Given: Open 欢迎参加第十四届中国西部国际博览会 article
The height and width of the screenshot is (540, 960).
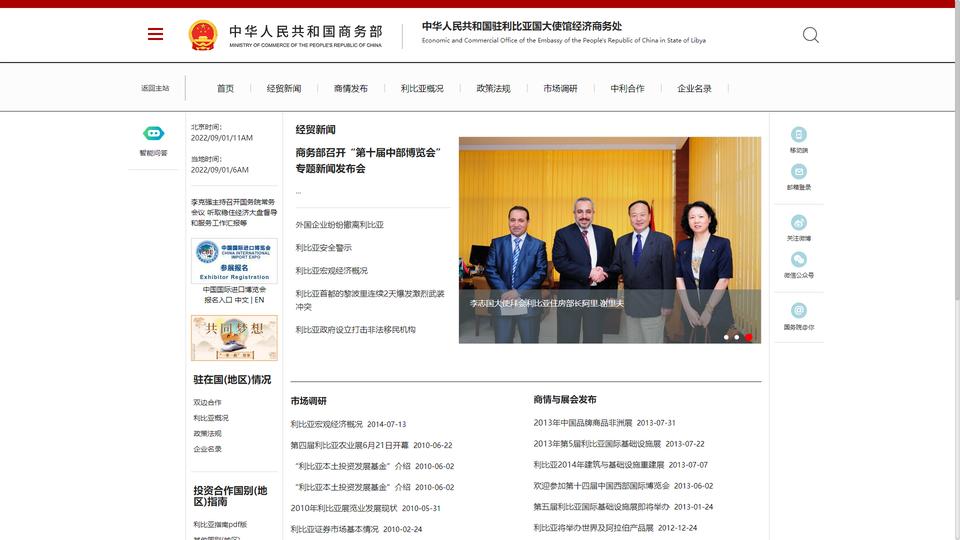Looking at the screenshot, I should 623,486.
